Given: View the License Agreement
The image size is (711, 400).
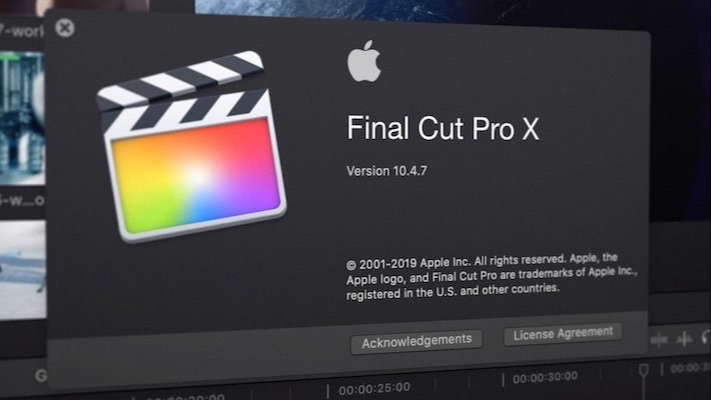Looking at the screenshot, I should coord(563,334).
